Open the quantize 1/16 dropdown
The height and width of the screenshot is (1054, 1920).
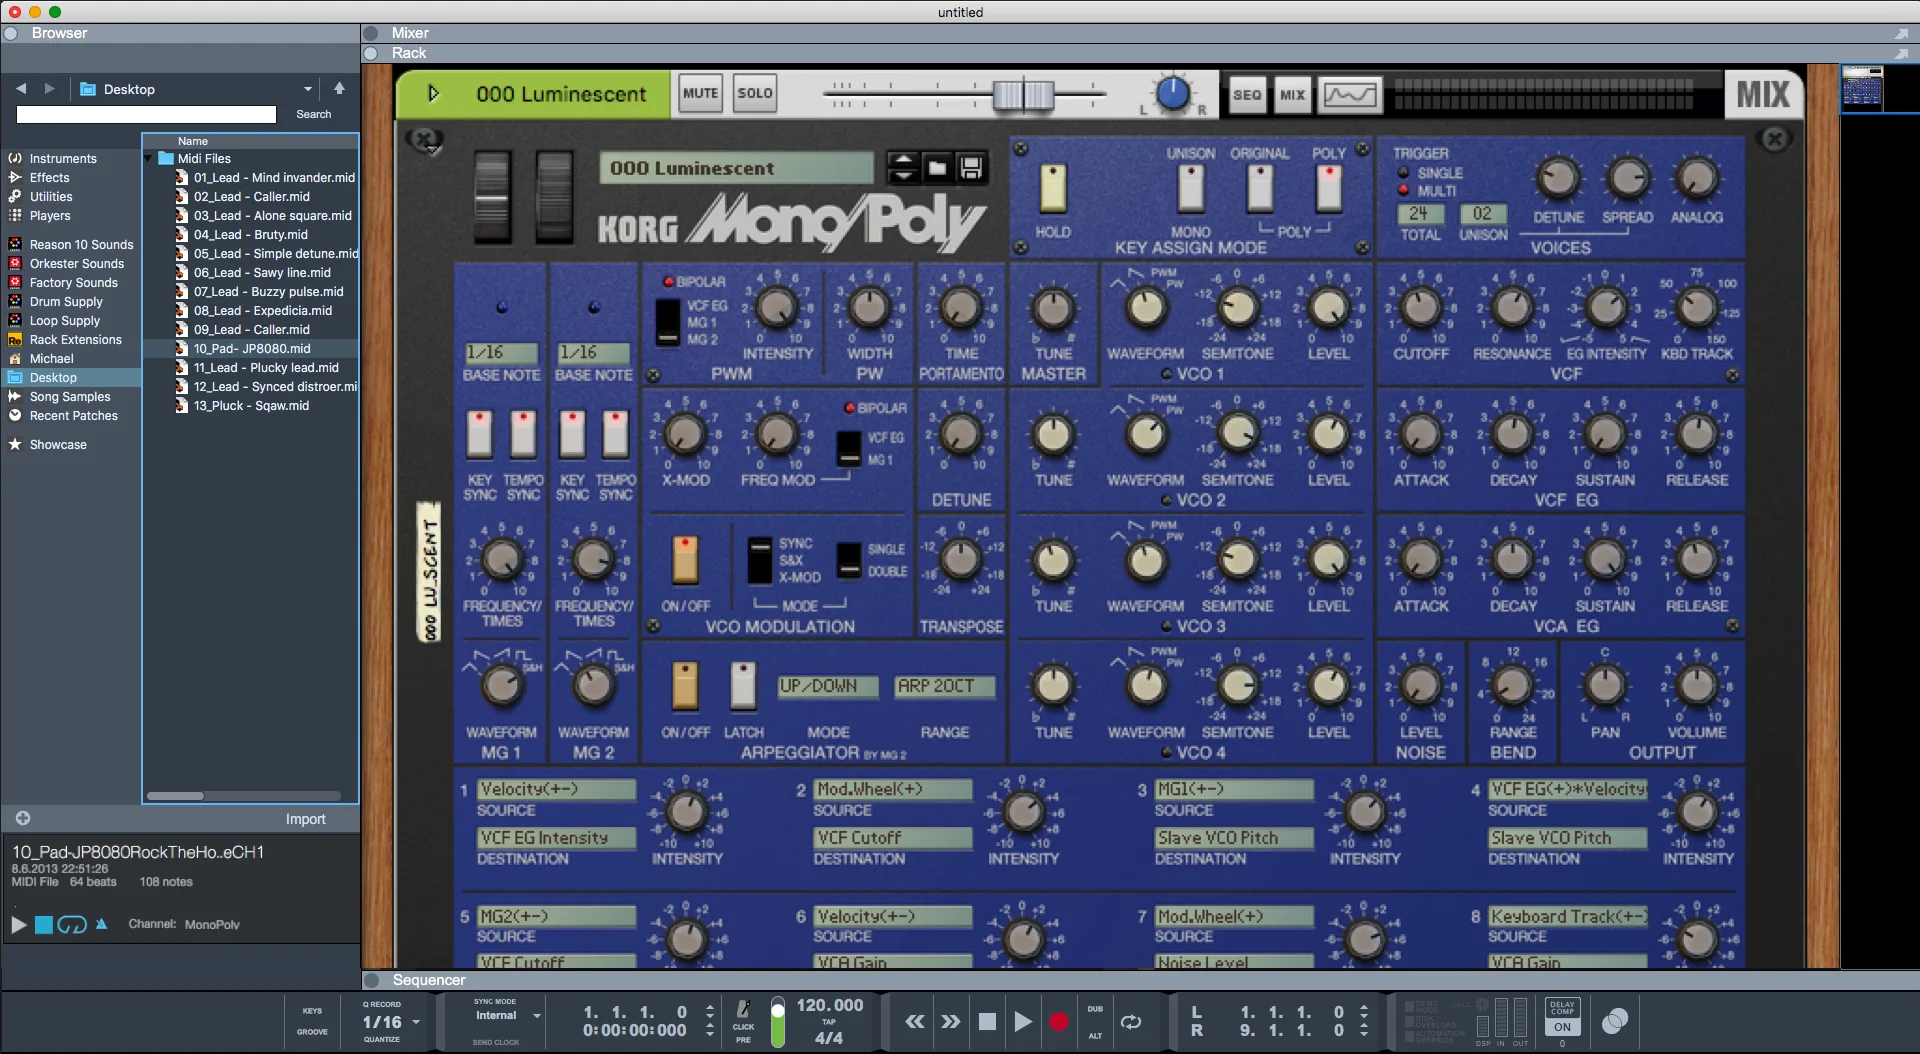[x=416, y=1022]
